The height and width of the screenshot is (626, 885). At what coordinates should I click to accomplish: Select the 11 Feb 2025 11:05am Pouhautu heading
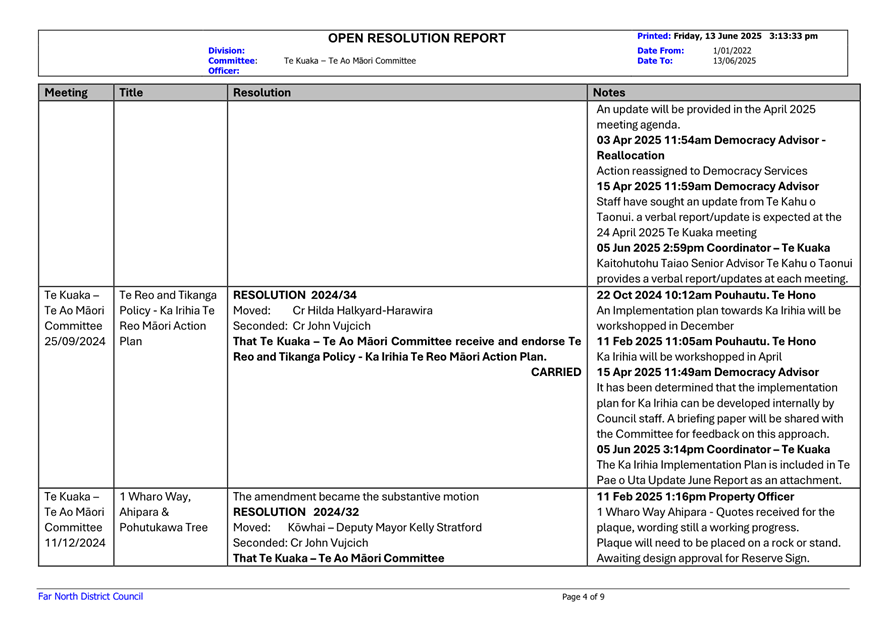(x=706, y=342)
